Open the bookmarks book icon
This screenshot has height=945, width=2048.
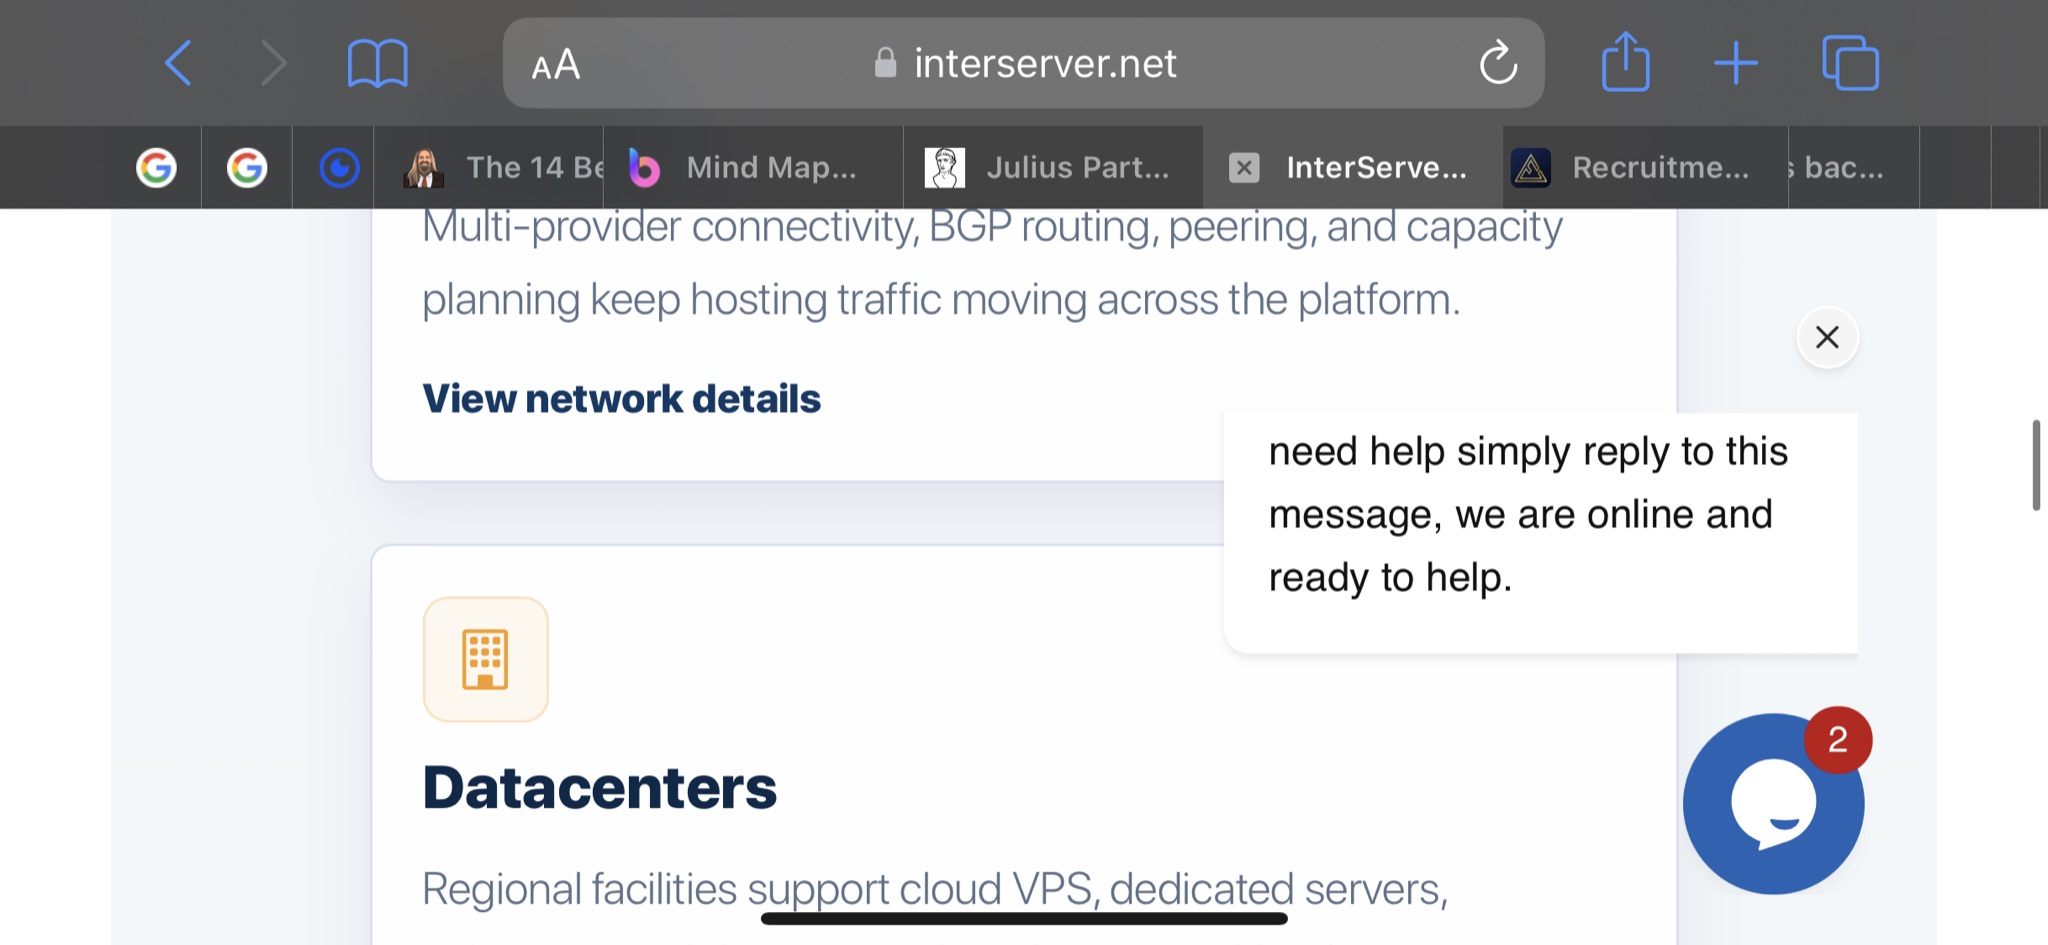tap(377, 64)
